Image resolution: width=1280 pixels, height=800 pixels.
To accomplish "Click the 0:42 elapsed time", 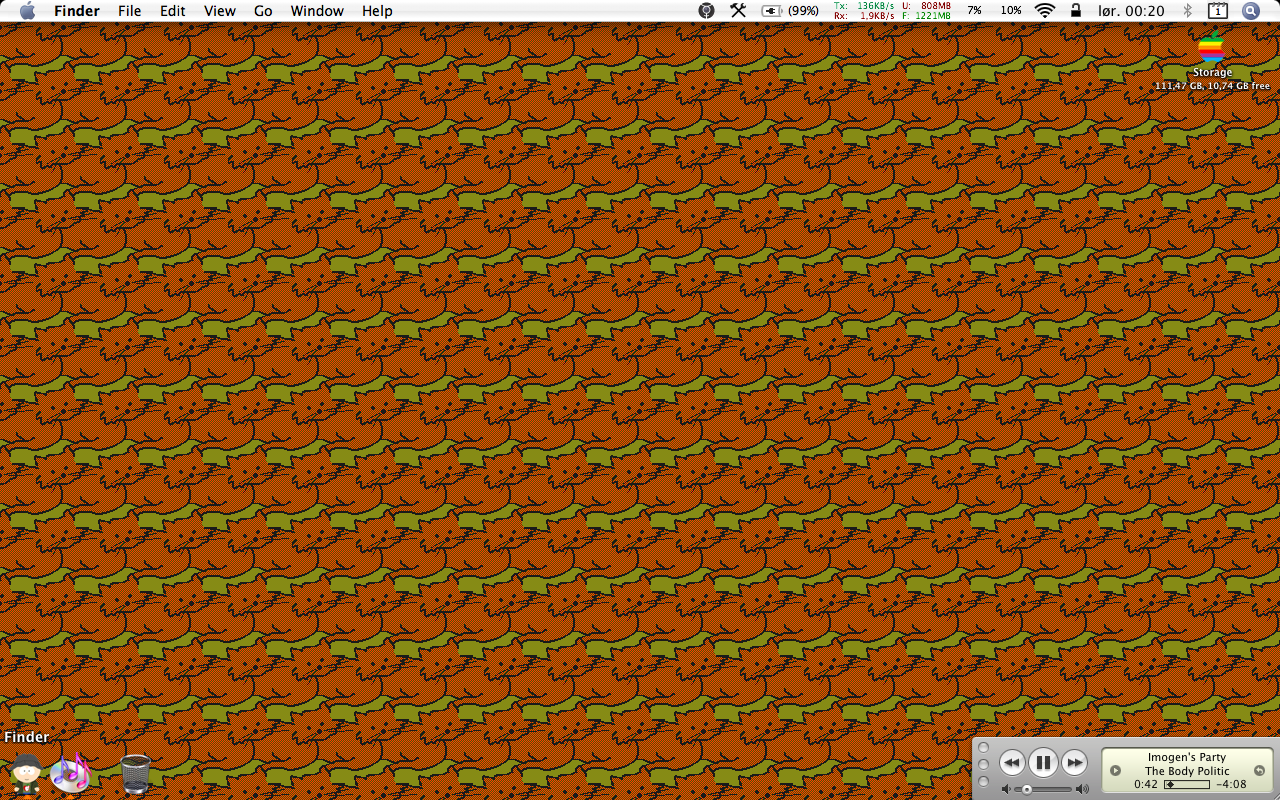I will click(x=1146, y=784).
